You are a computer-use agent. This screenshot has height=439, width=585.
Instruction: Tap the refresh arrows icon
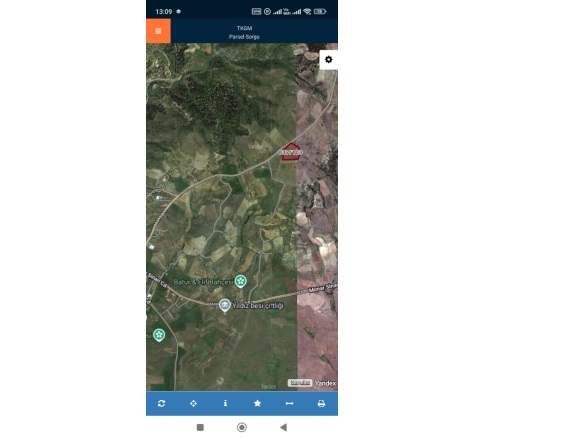pyautogui.click(x=162, y=404)
